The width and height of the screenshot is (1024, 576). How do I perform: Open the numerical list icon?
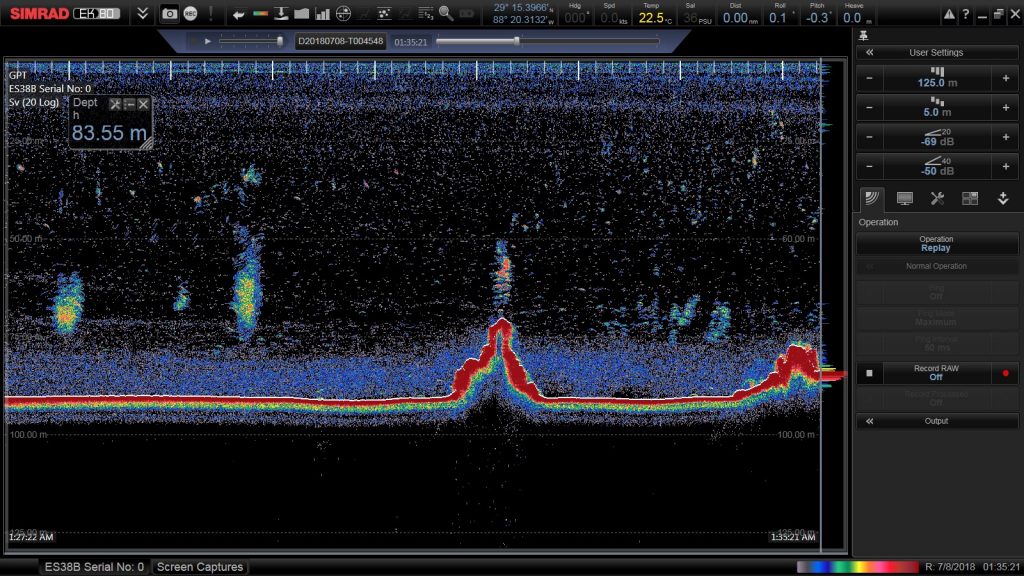pyautogui.click(x=425, y=14)
